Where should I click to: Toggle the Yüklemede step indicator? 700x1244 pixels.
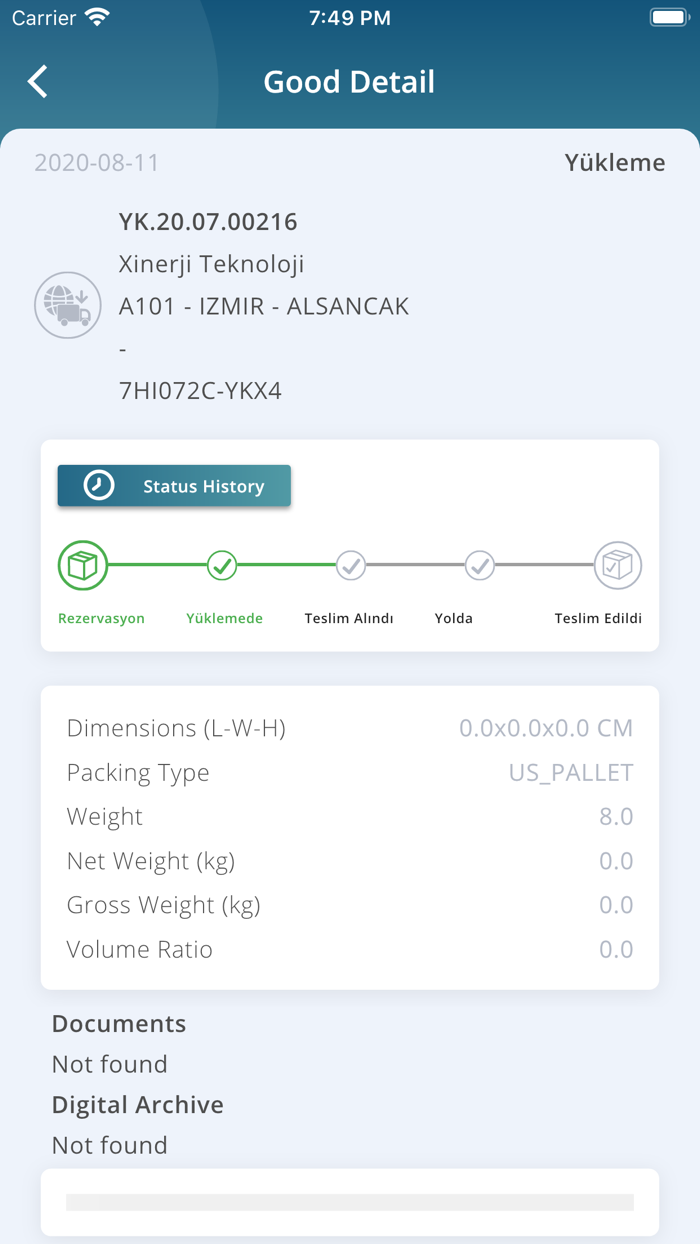224,618
